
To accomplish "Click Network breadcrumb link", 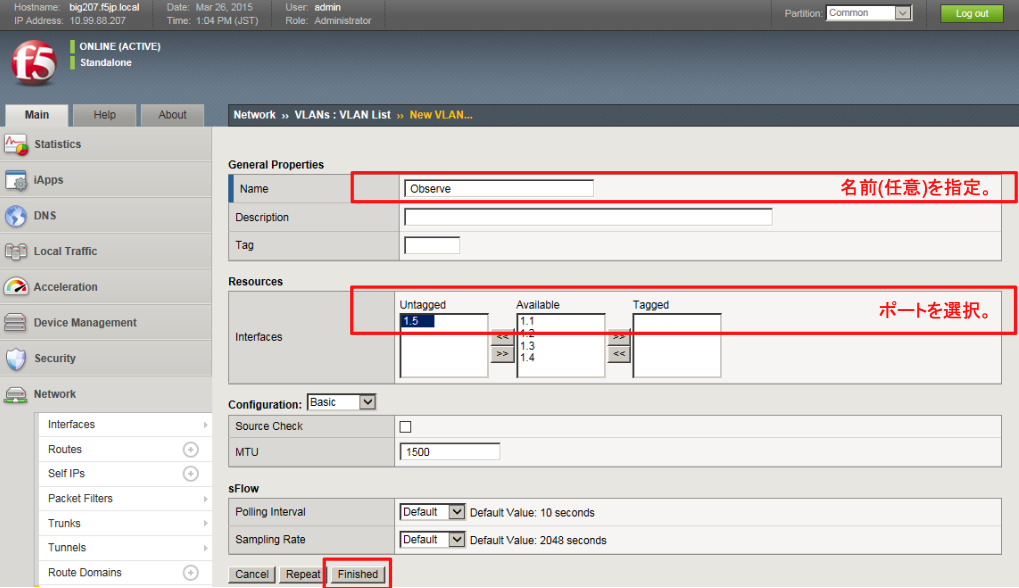I will click(254, 115).
